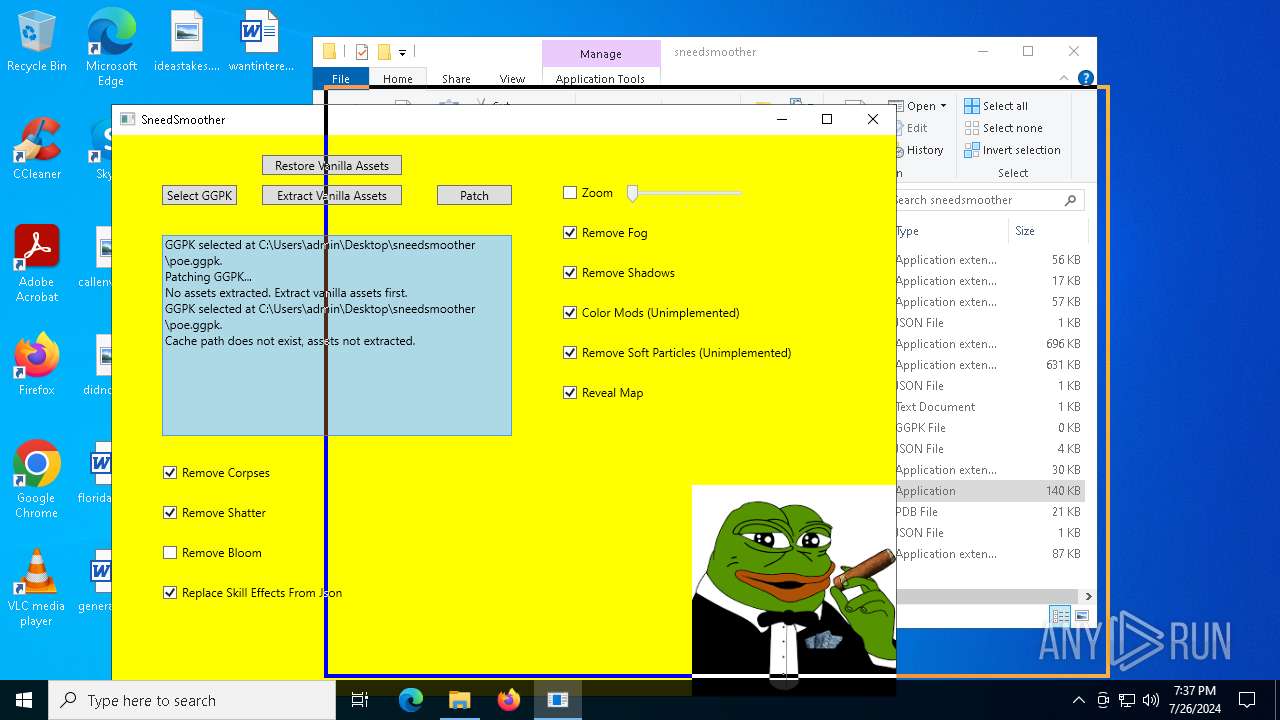Uncheck Remove Shadows
This screenshot has width=1280, height=720.
click(x=570, y=273)
